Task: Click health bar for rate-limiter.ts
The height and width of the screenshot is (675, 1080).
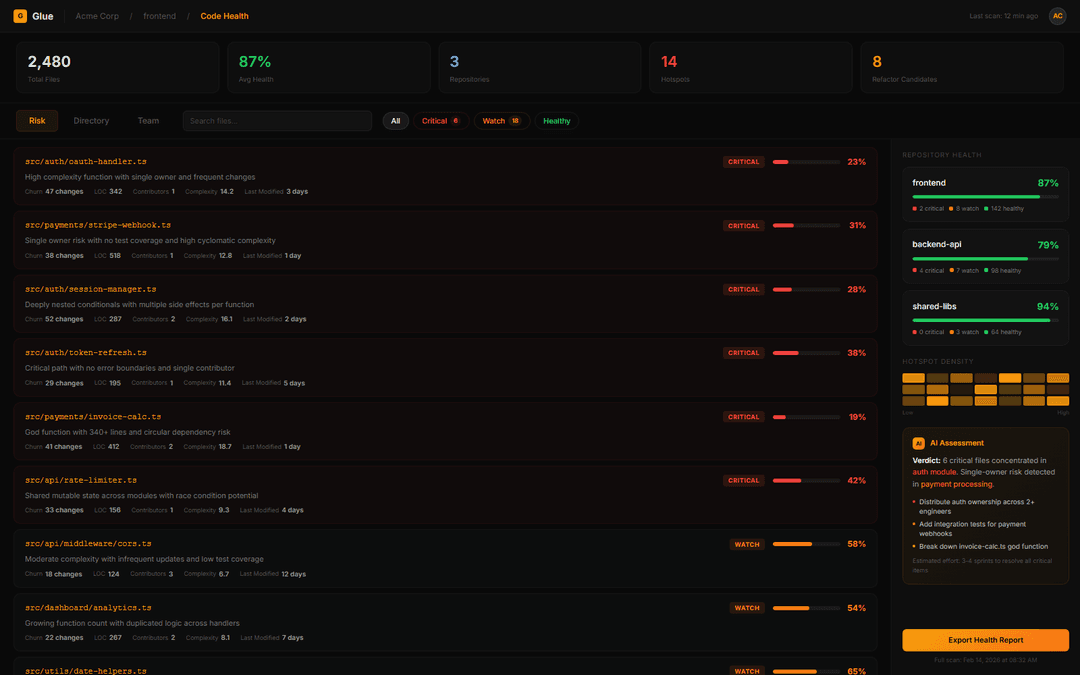Action: click(806, 481)
